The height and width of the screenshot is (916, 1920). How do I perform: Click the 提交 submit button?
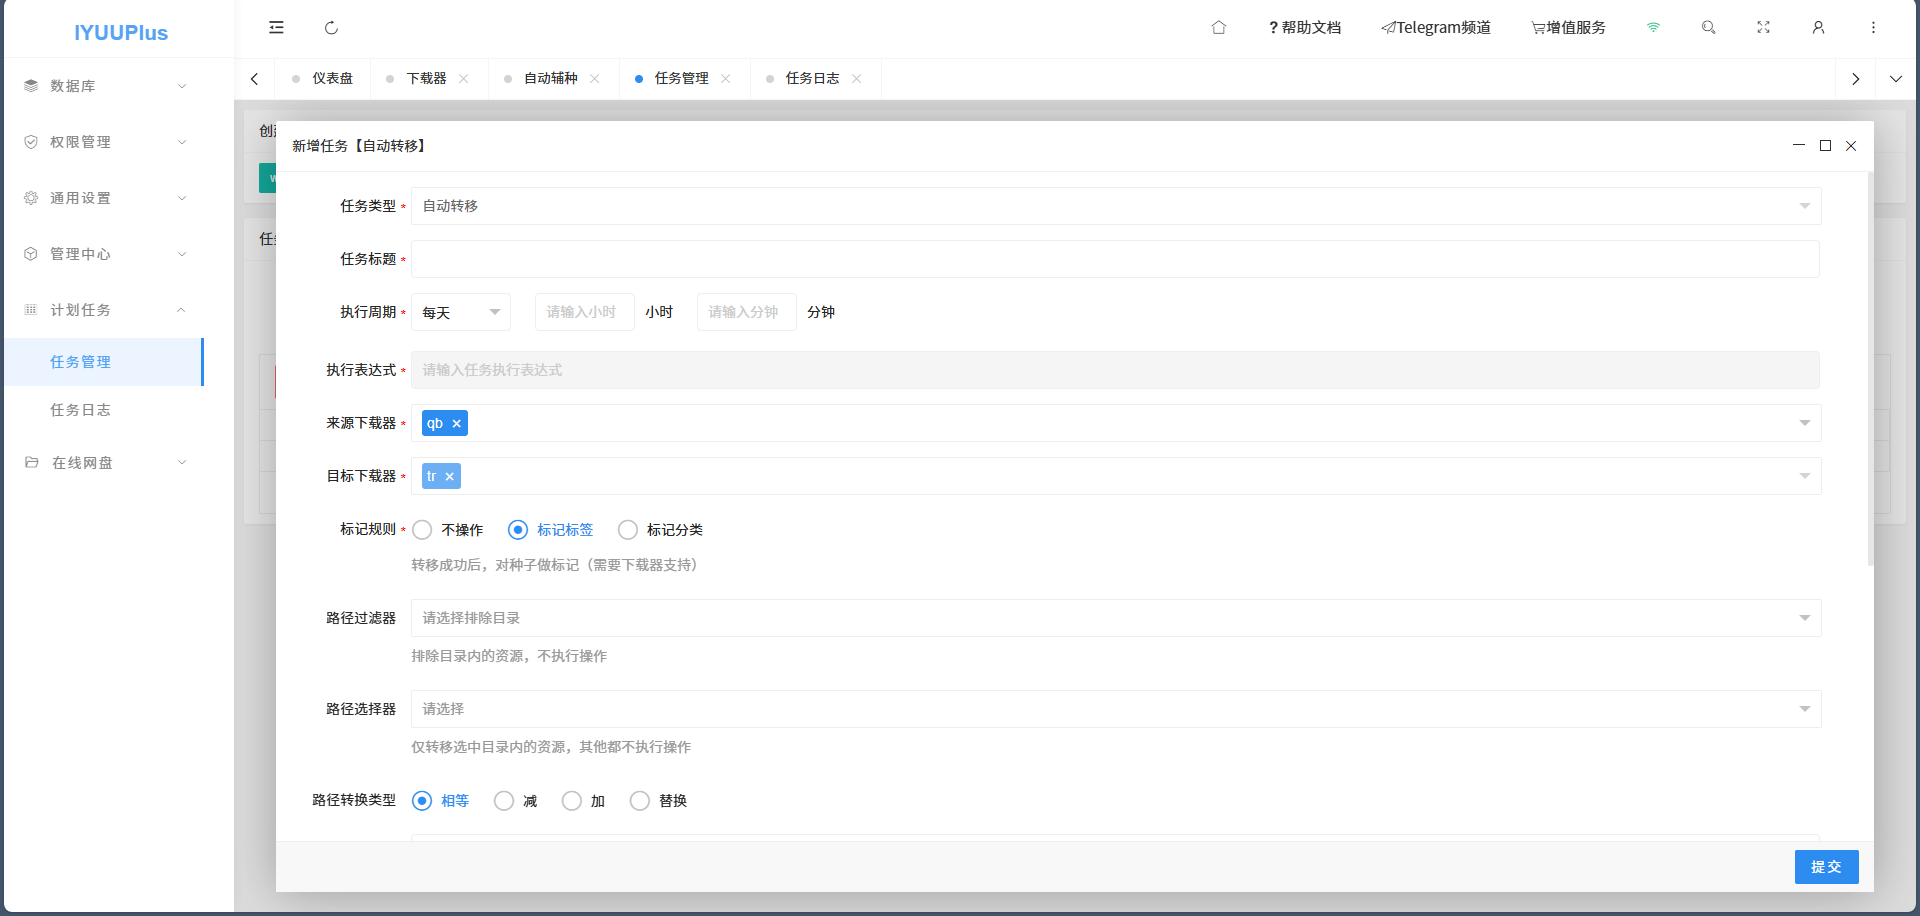[x=1826, y=867]
